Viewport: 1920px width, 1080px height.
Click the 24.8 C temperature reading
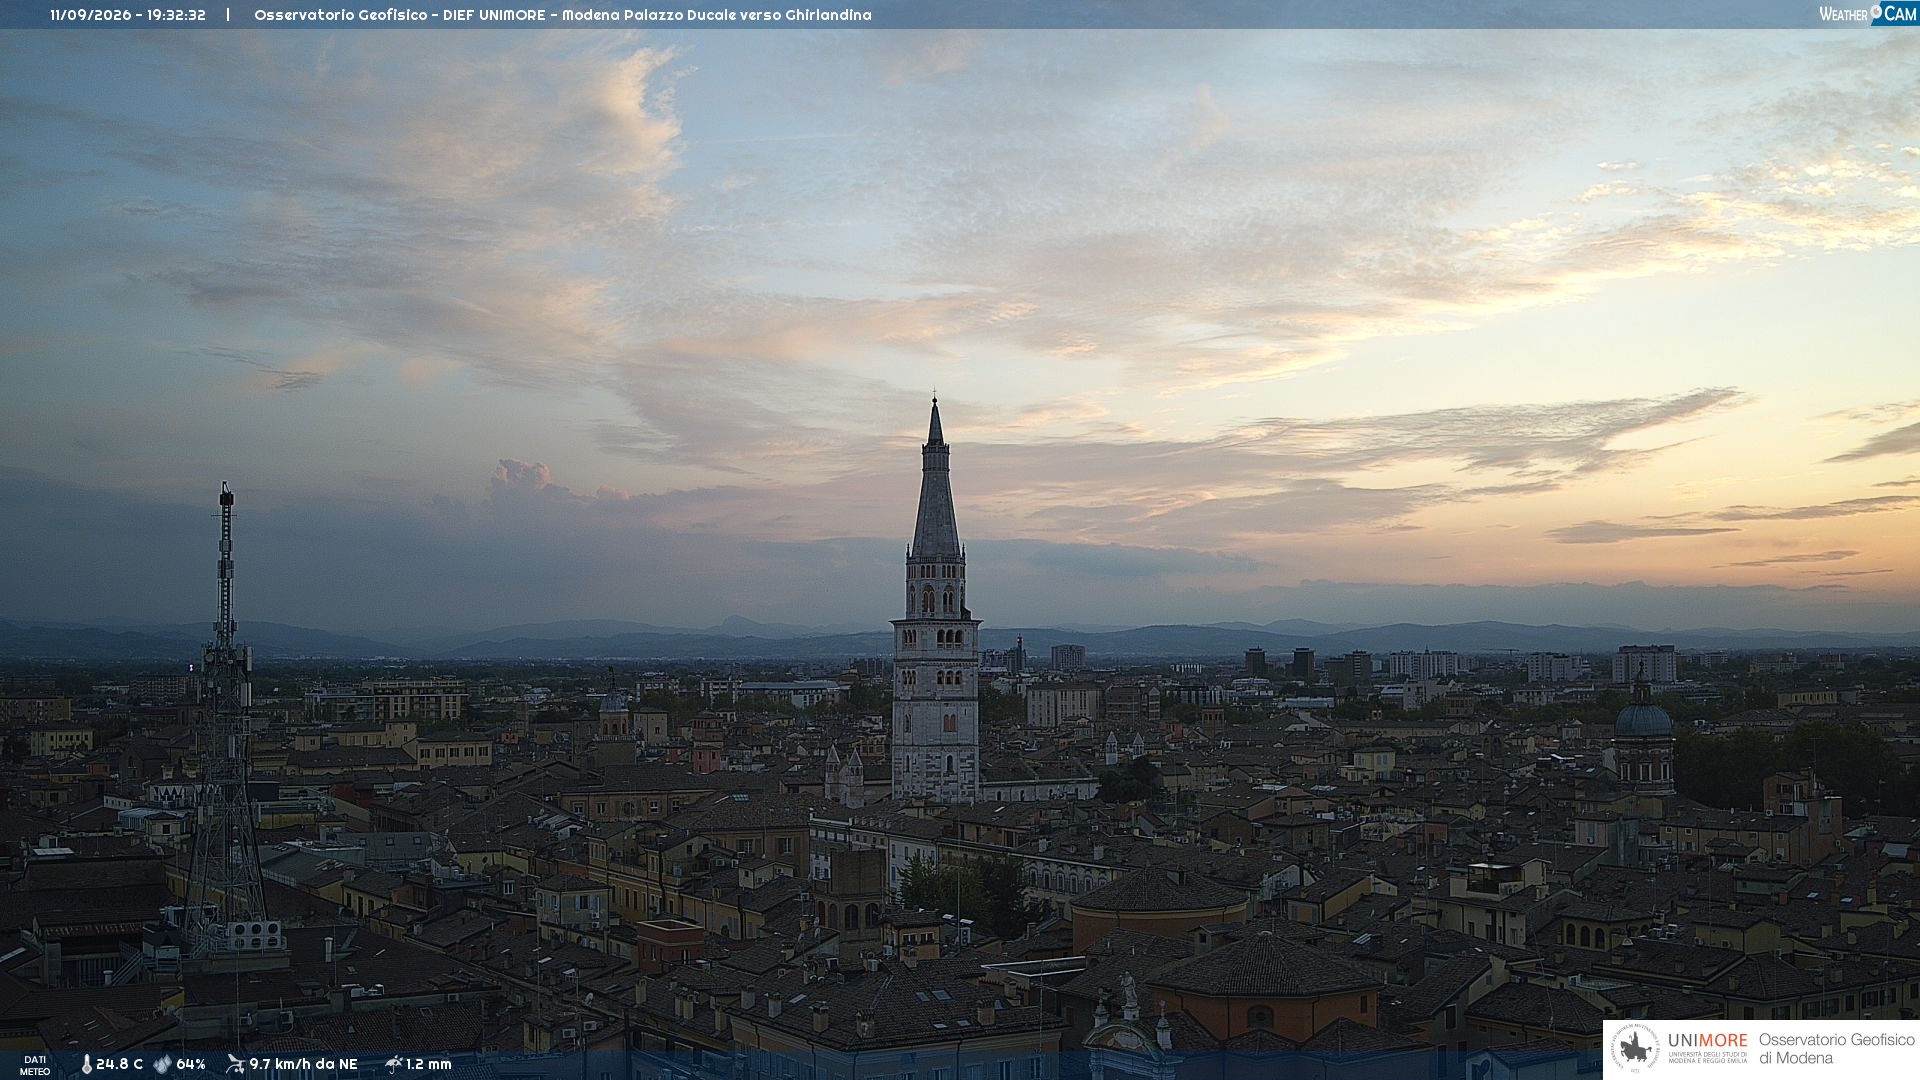(x=119, y=1064)
